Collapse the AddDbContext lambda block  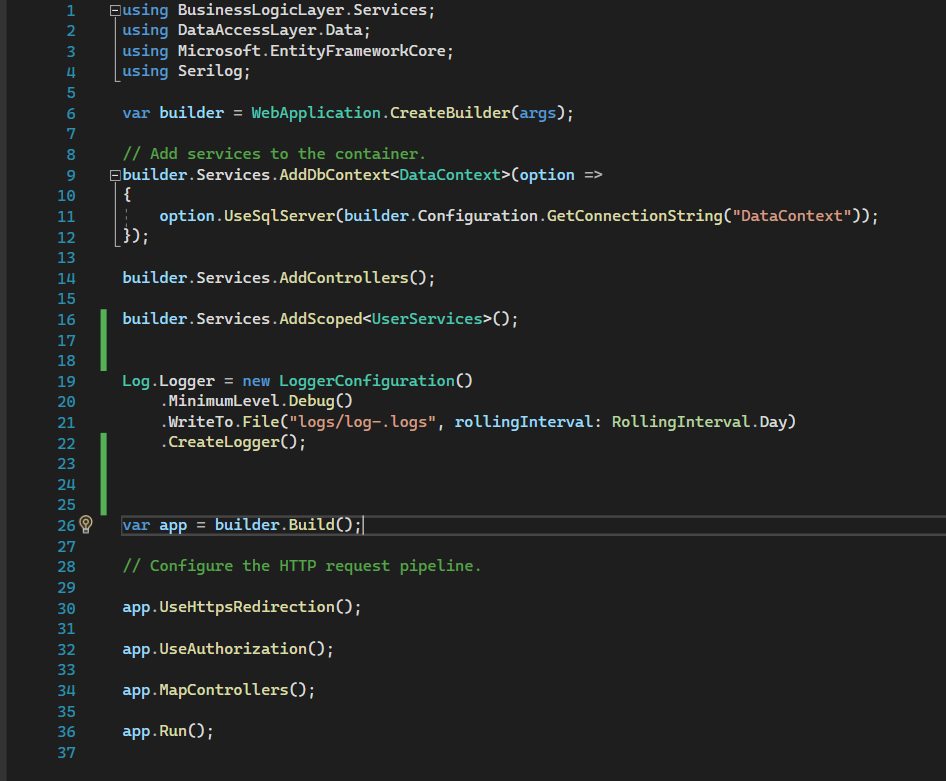click(114, 175)
